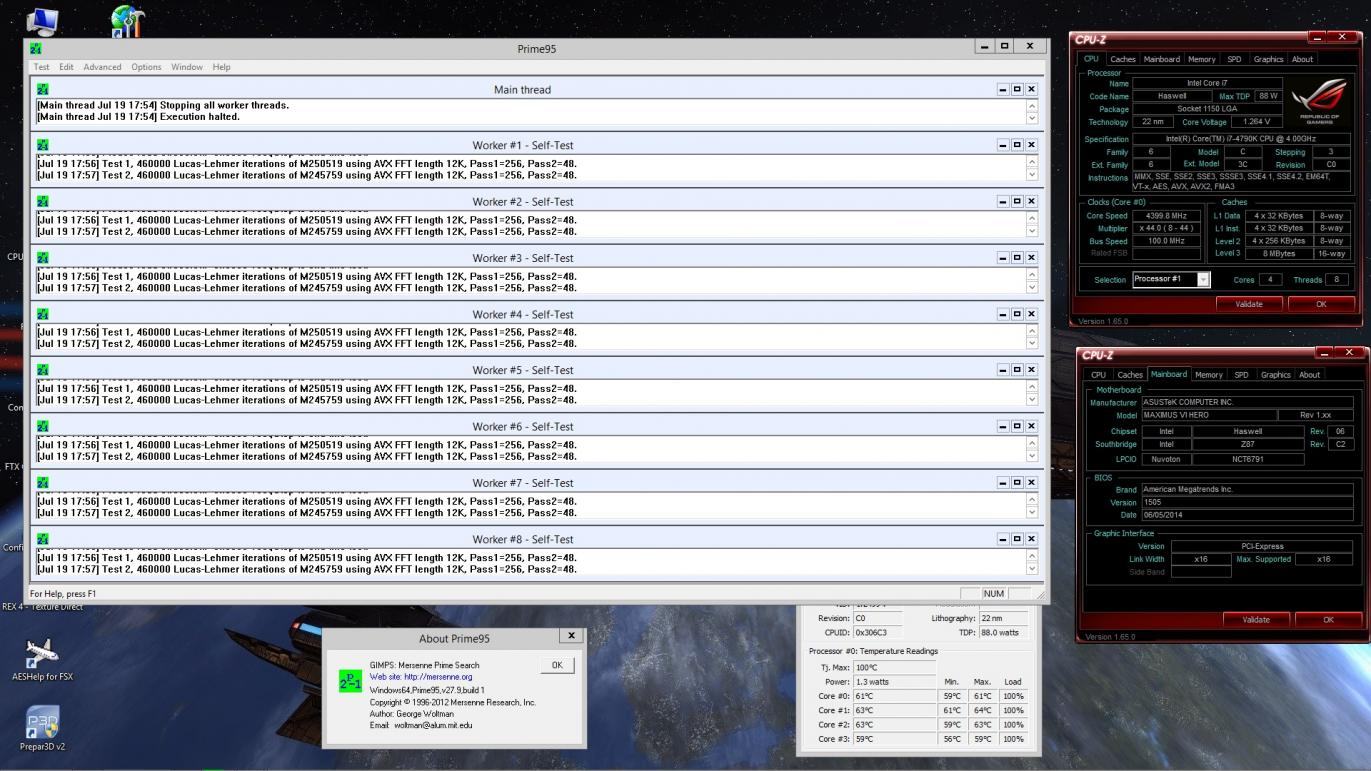
Task: Click the Worker #2 window's Prime95 icon
Action: [x=42, y=201]
